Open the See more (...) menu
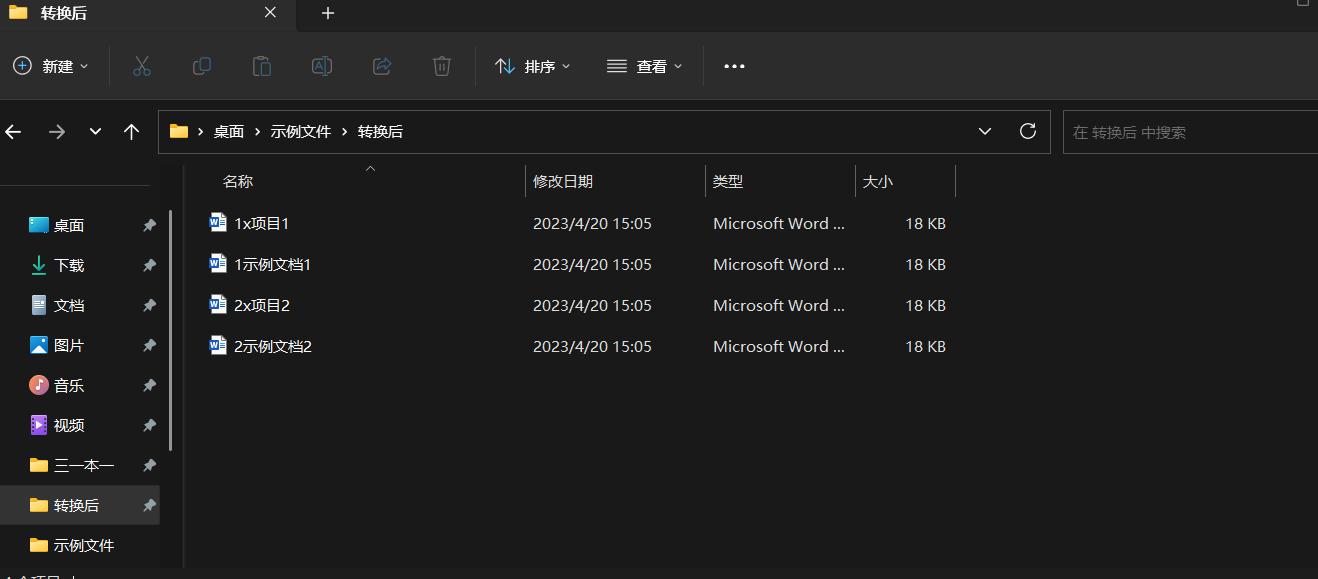 click(x=734, y=66)
